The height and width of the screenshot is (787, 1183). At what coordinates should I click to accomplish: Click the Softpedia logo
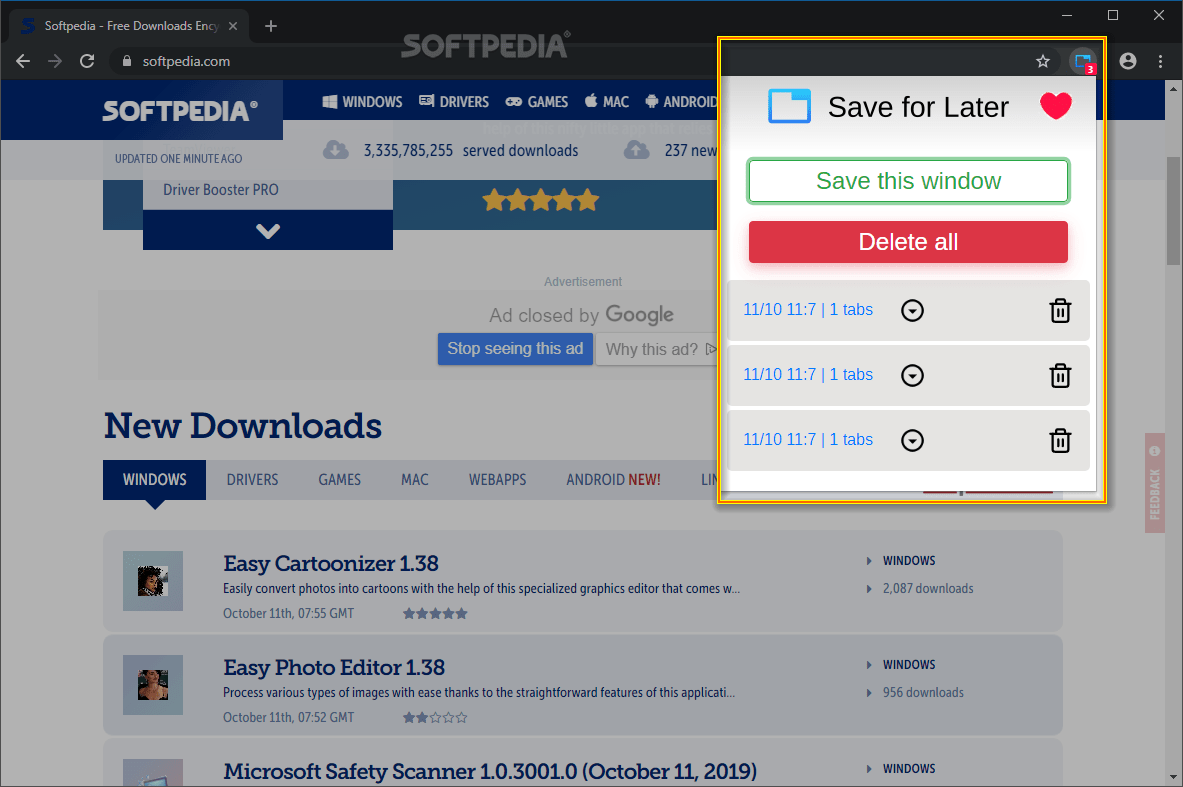click(x=180, y=111)
